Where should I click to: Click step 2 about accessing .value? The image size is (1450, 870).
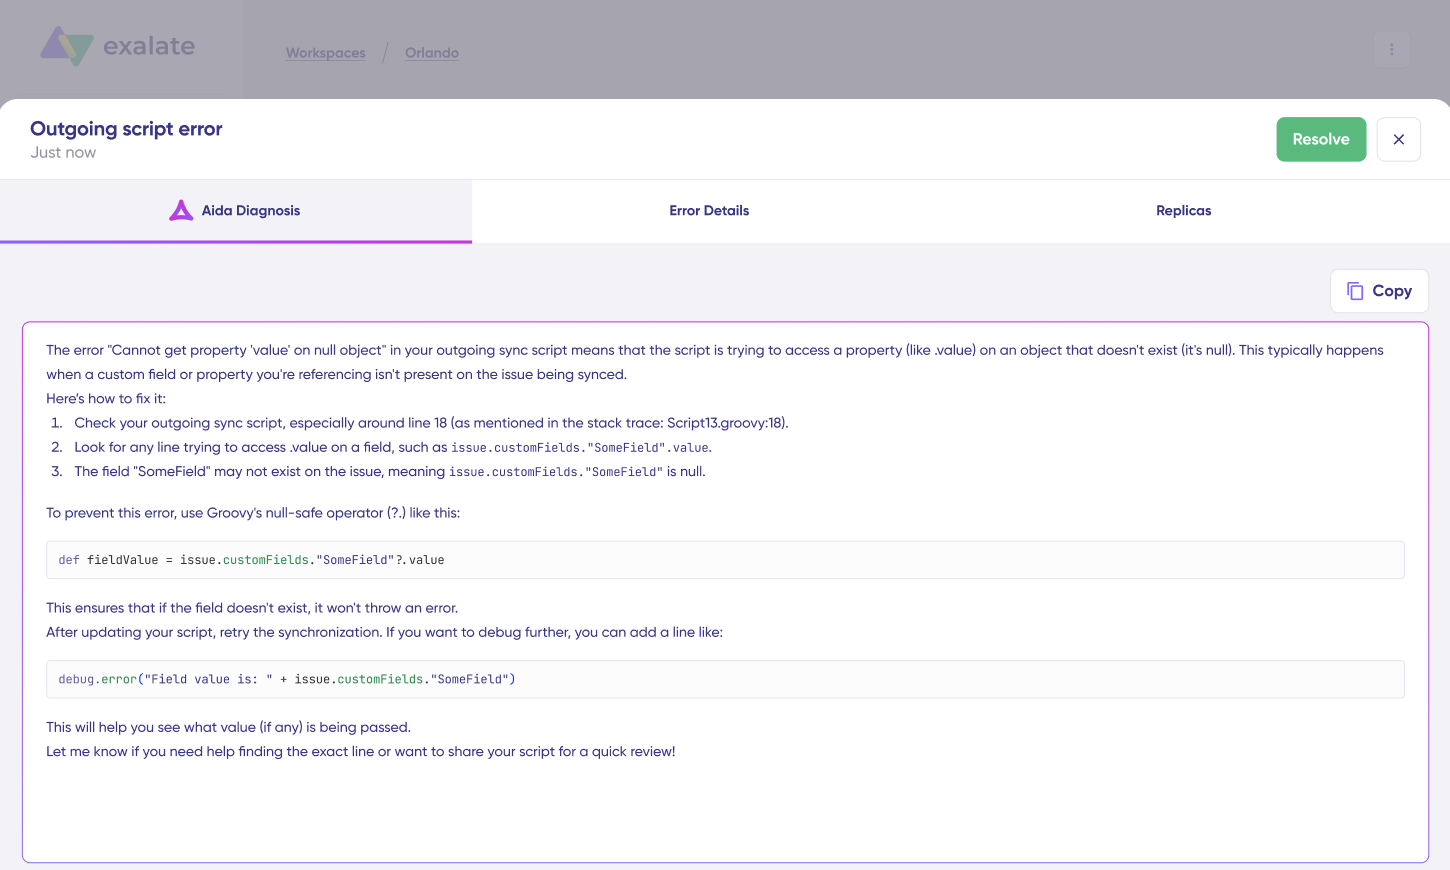(x=393, y=447)
